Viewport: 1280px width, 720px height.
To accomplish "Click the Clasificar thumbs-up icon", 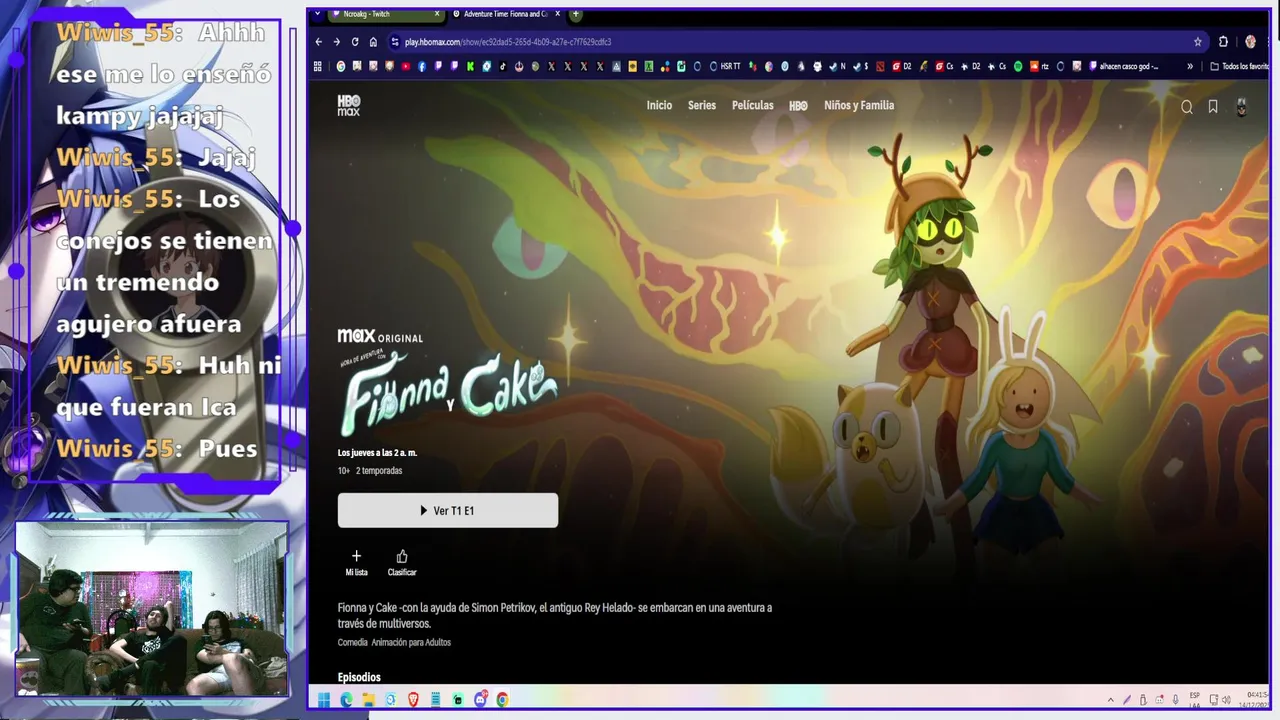I will point(402,556).
